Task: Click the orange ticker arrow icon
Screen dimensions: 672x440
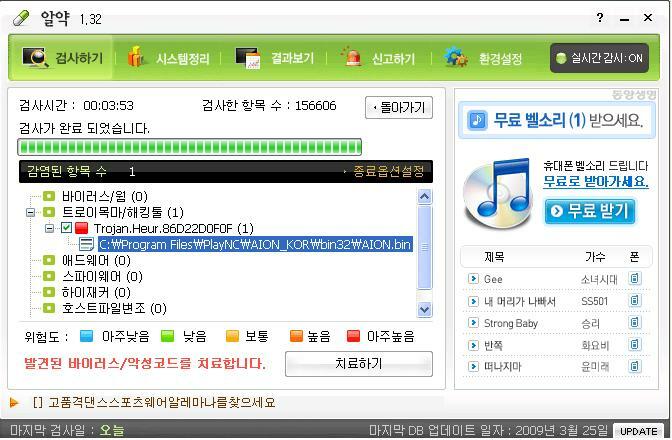Action: (15, 402)
